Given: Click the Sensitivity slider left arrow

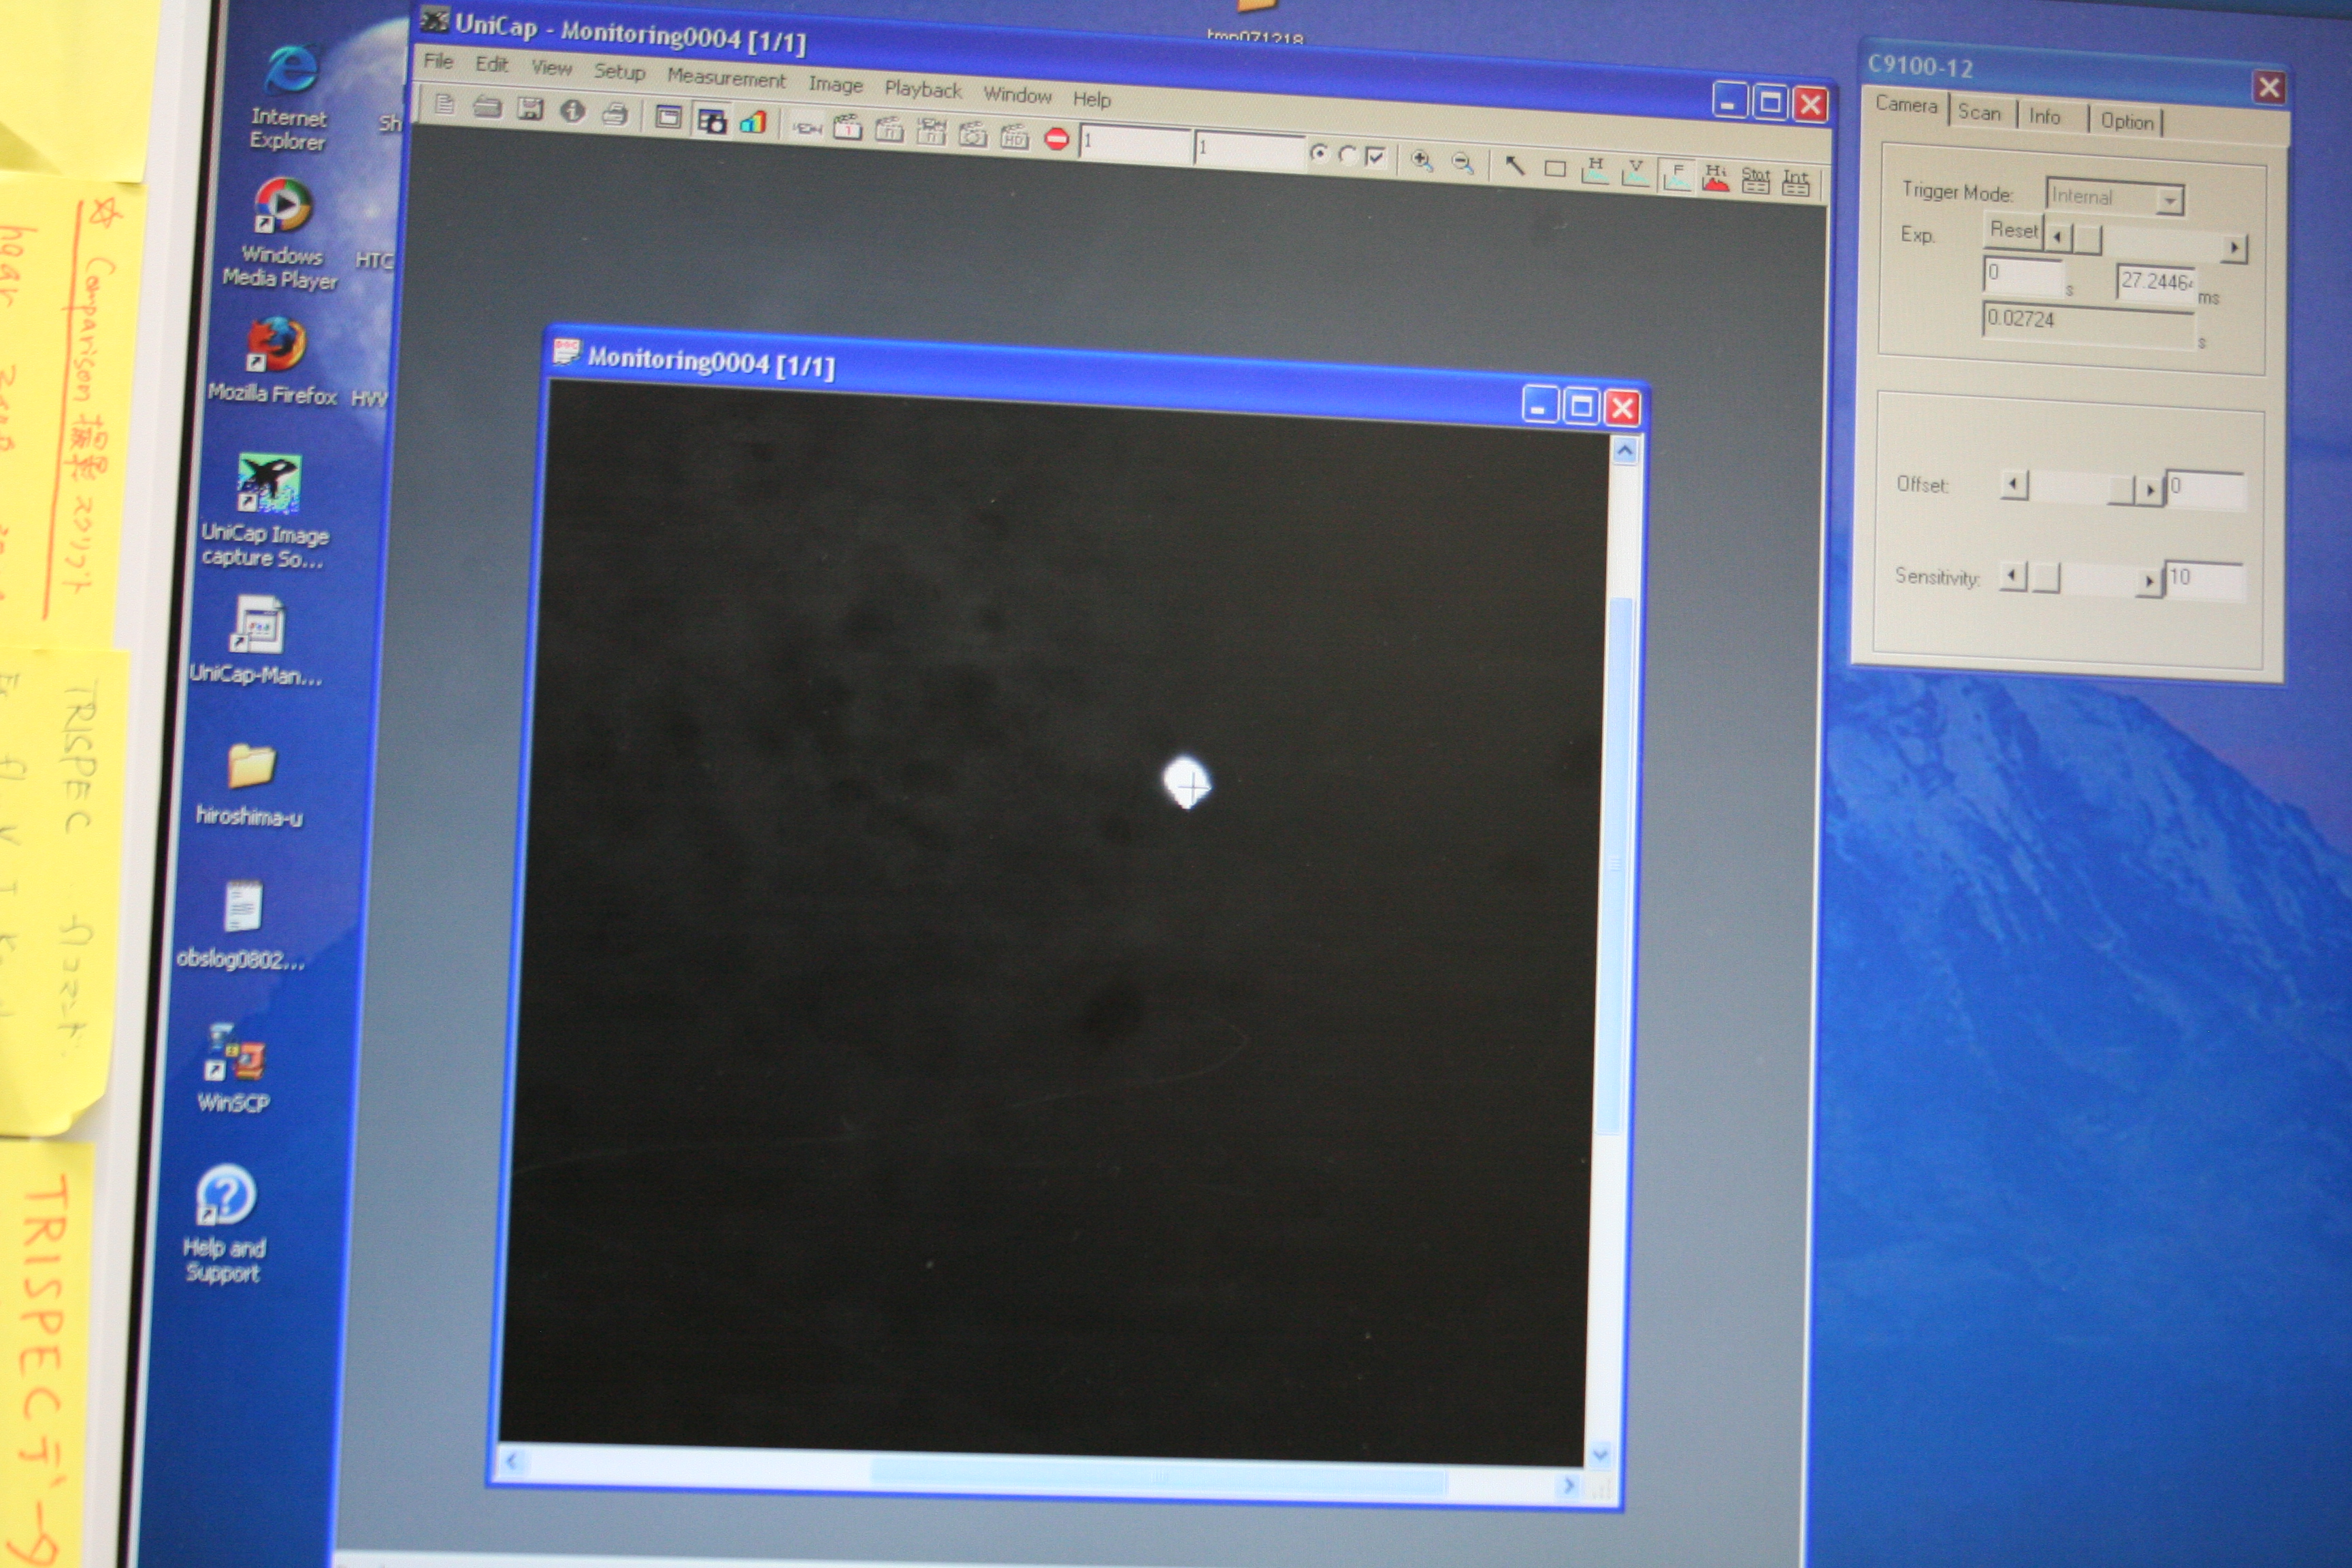Looking at the screenshot, I should pyautogui.click(x=2013, y=577).
